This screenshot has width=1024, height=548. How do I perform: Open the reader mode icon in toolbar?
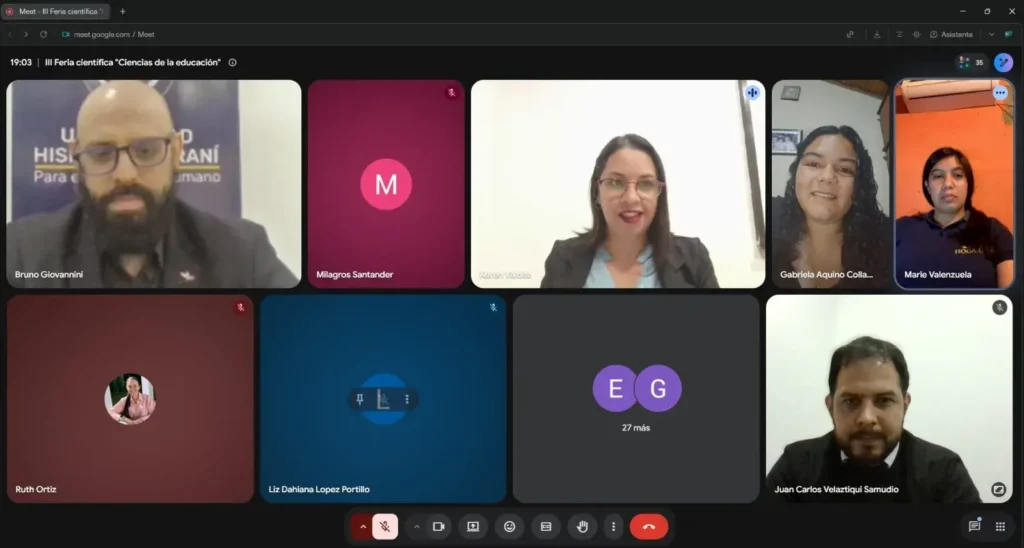click(x=899, y=35)
